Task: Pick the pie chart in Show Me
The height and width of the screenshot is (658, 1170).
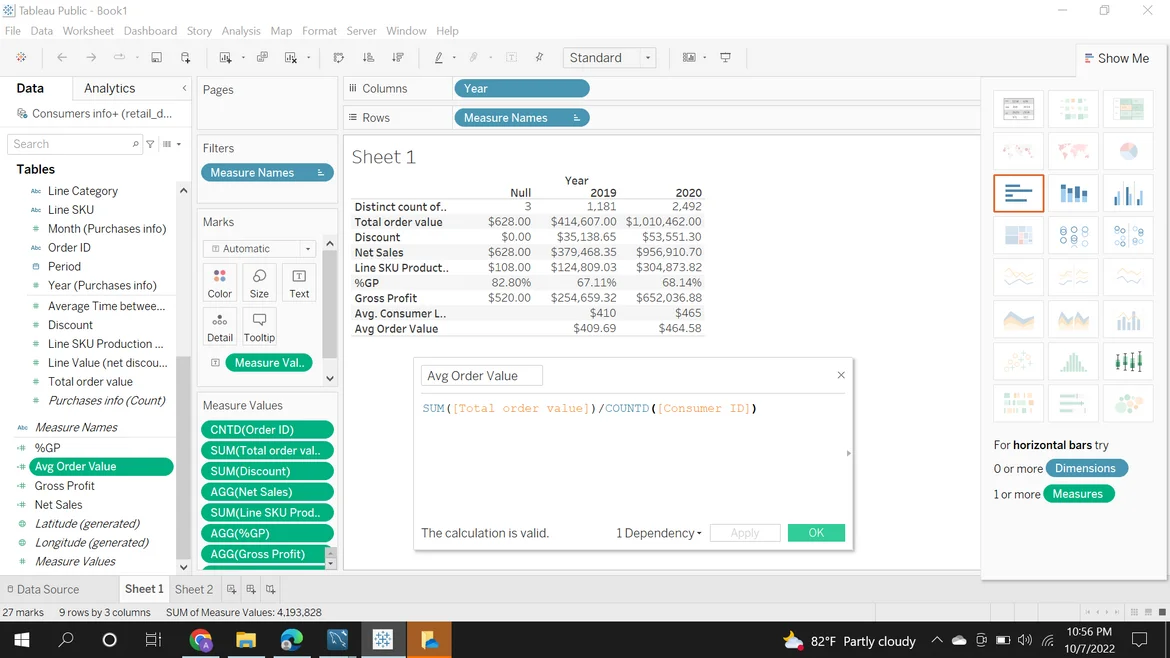Action: pyautogui.click(x=1128, y=151)
